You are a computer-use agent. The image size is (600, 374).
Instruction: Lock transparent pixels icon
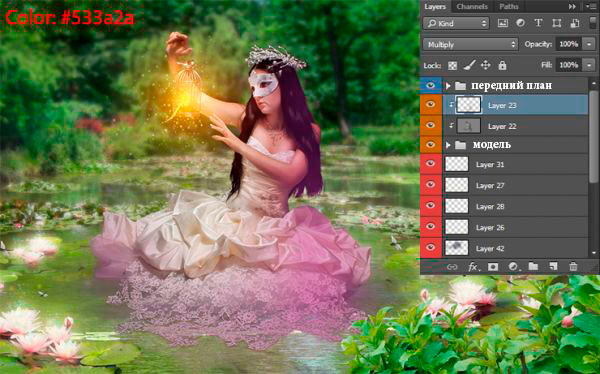[452, 65]
